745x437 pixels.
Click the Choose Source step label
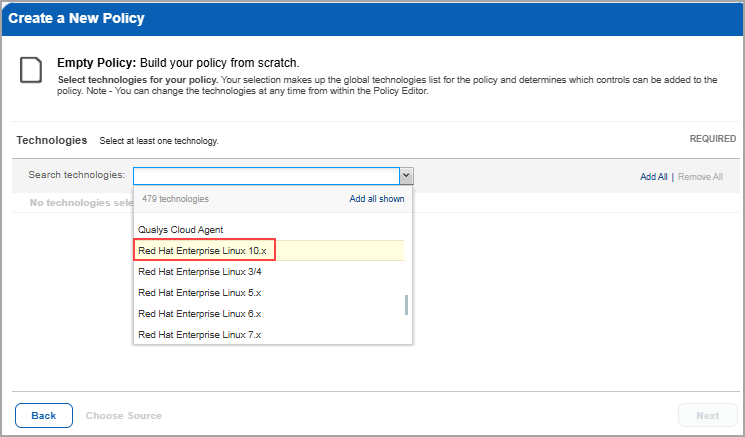[x=124, y=416]
